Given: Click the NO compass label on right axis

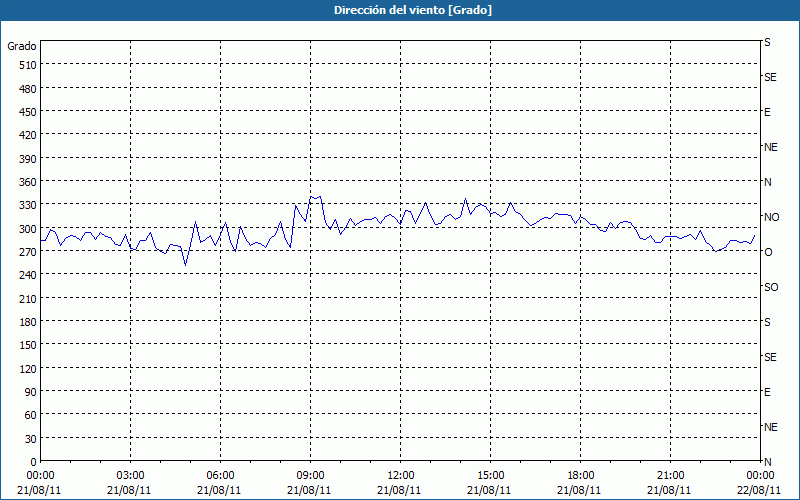Looking at the screenshot, I should coord(771,217).
